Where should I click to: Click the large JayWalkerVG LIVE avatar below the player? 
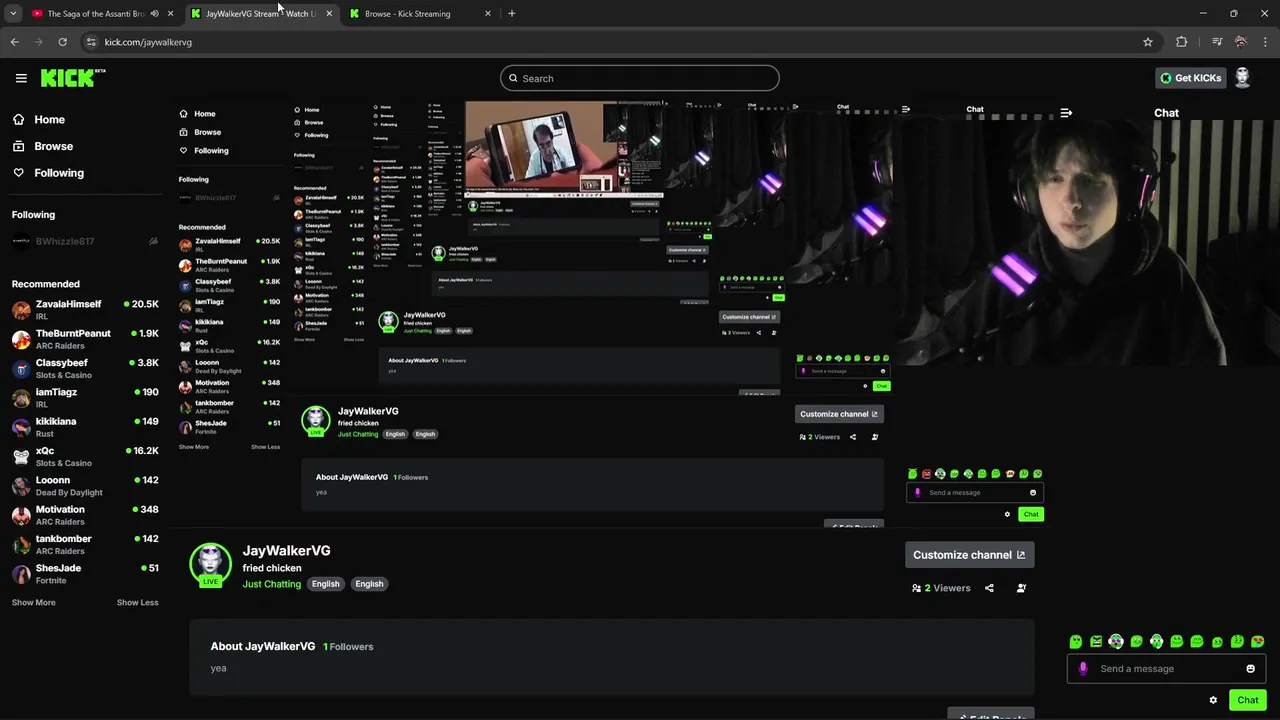click(x=210, y=565)
